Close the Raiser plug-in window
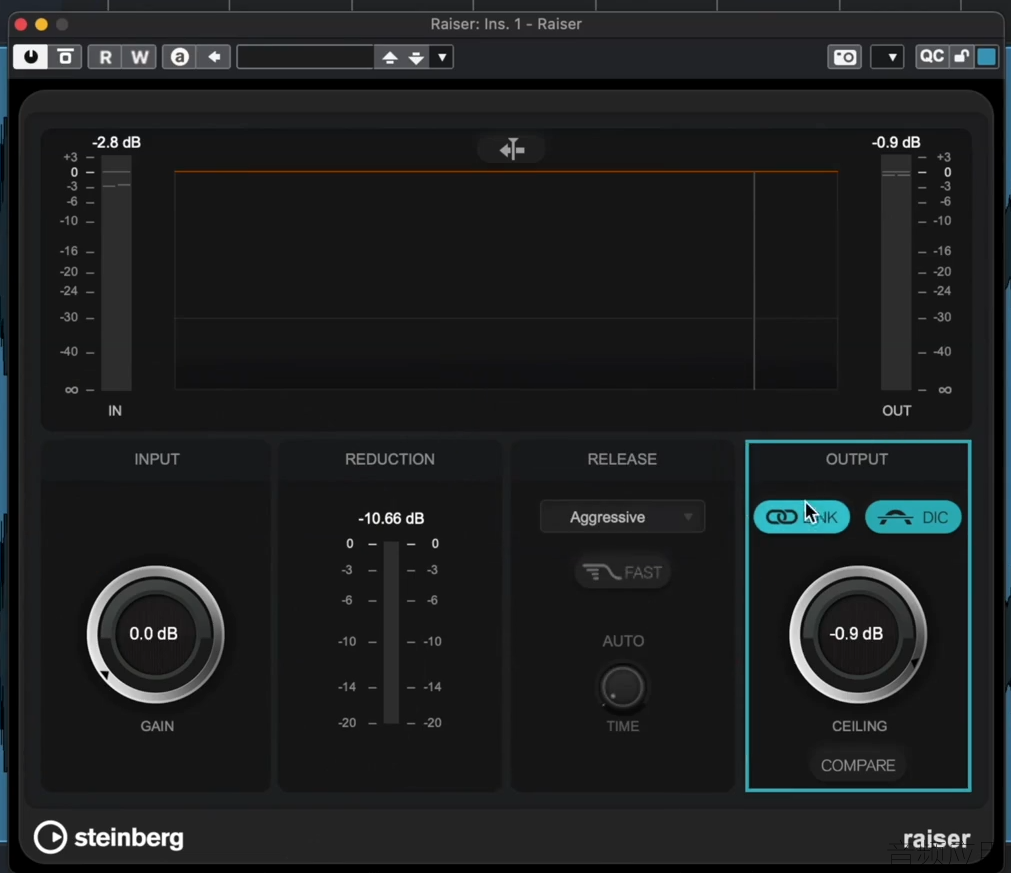The height and width of the screenshot is (873, 1011). 21,25
